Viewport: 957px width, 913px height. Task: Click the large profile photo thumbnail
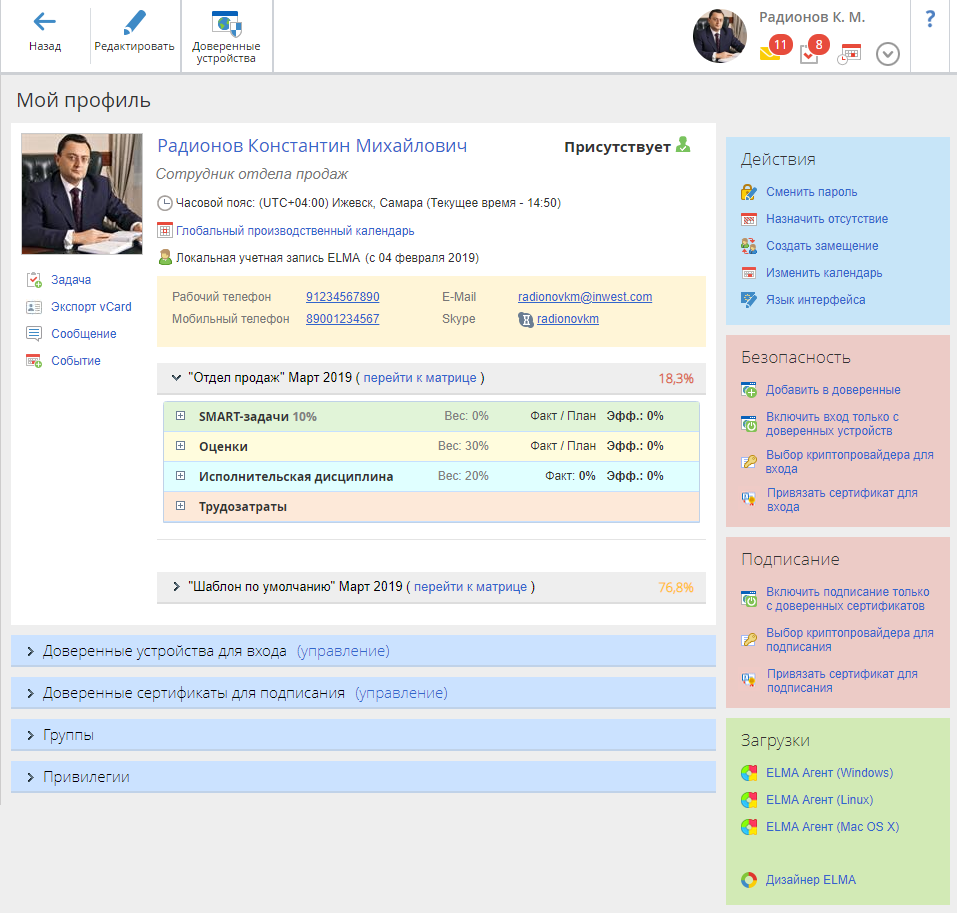(x=82, y=194)
